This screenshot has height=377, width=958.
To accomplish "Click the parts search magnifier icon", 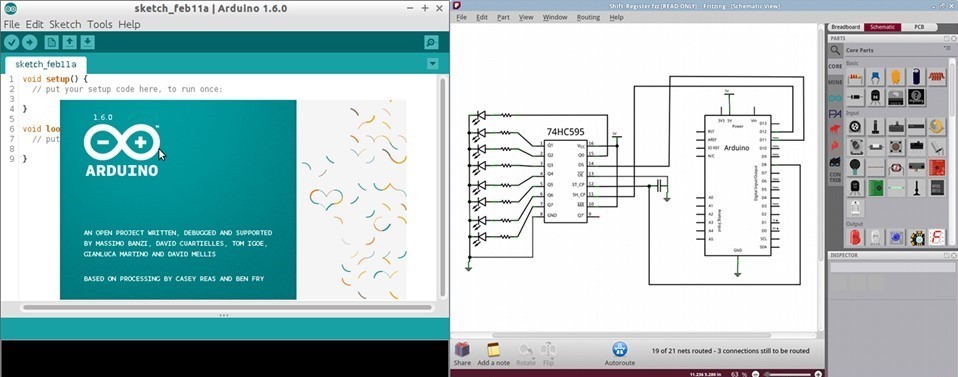I will (x=835, y=50).
